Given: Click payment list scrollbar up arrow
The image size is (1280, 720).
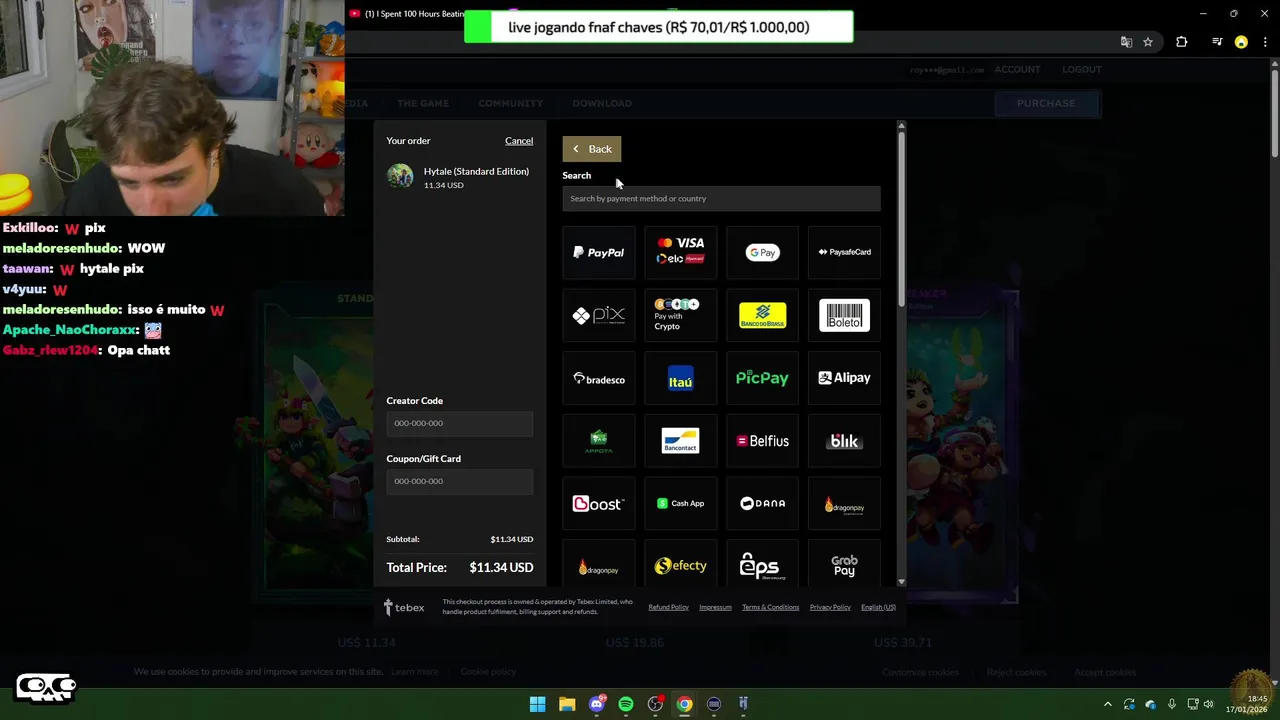Looking at the screenshot, I should point(901,126).
